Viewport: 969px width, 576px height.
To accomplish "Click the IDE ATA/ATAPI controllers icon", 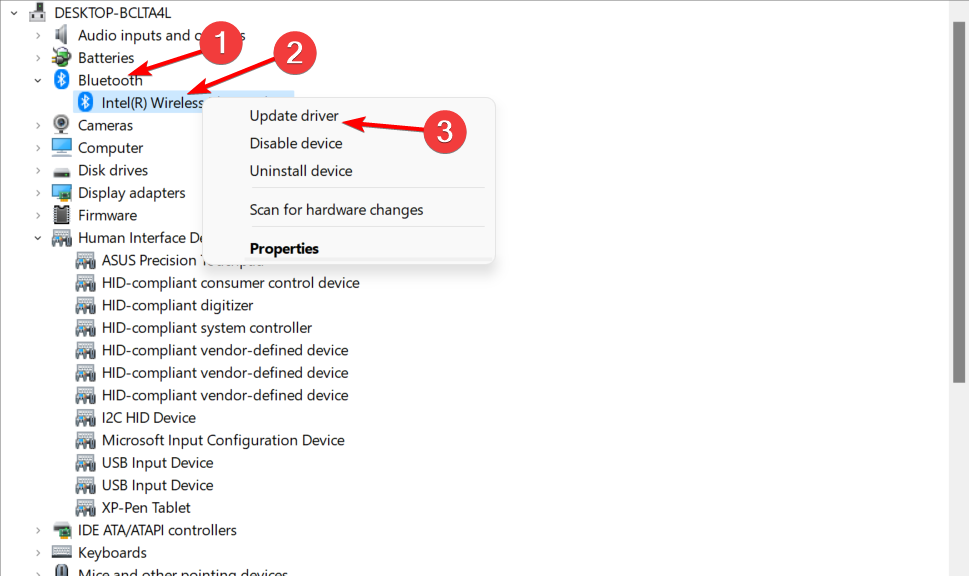I will pos(61,530).
